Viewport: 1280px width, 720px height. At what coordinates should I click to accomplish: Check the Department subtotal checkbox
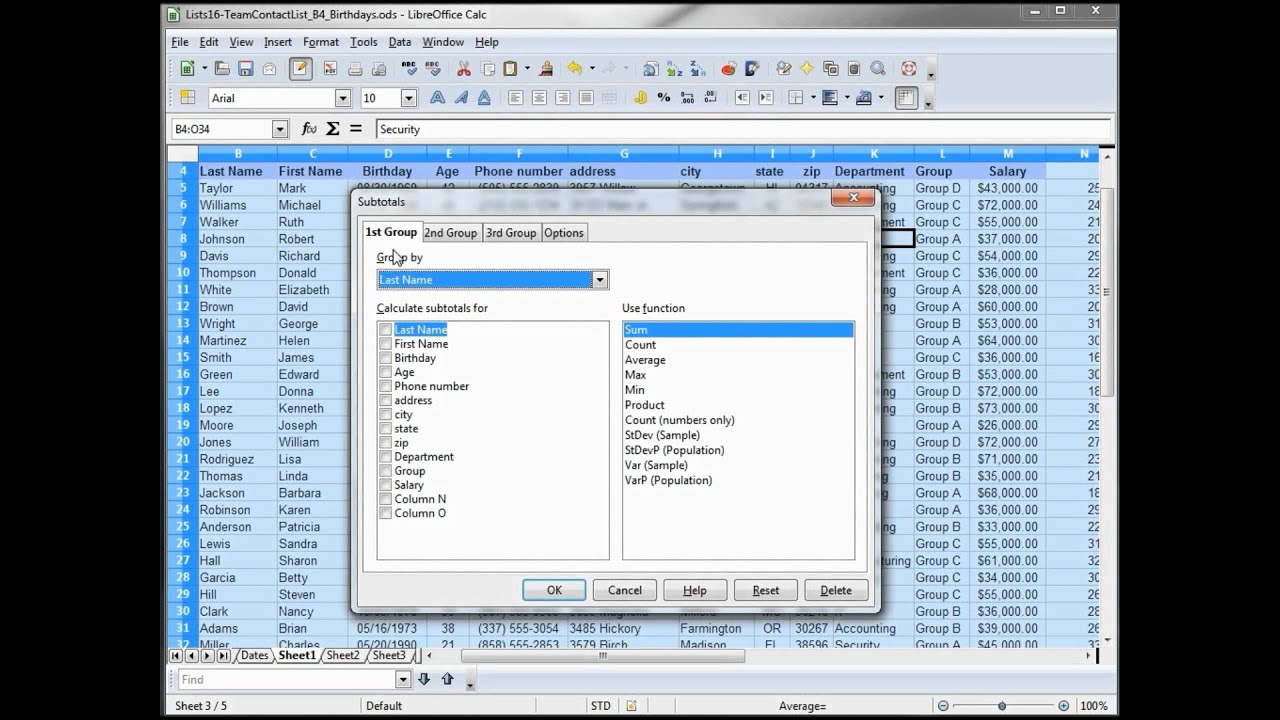tap(386, 457)
